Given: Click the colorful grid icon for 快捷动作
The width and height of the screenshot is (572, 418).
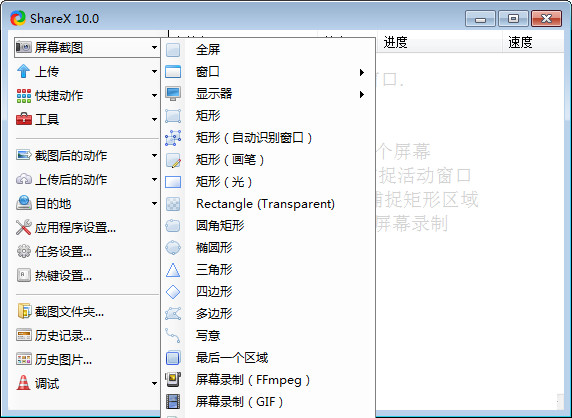Looking at the screenshot, I should pos(24,96).
